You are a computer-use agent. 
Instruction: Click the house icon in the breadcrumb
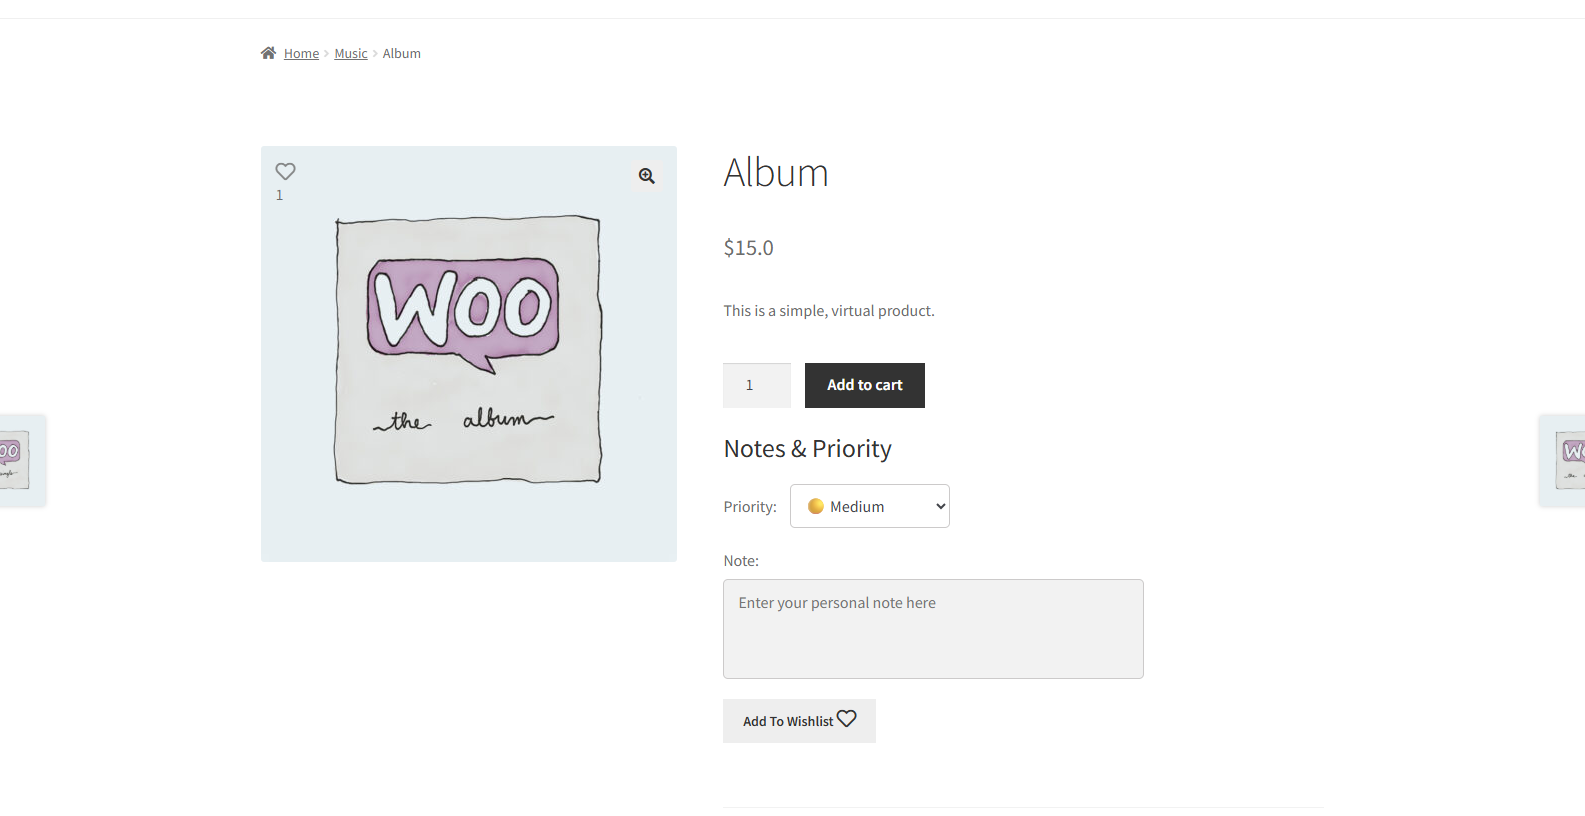click(268, 53)
